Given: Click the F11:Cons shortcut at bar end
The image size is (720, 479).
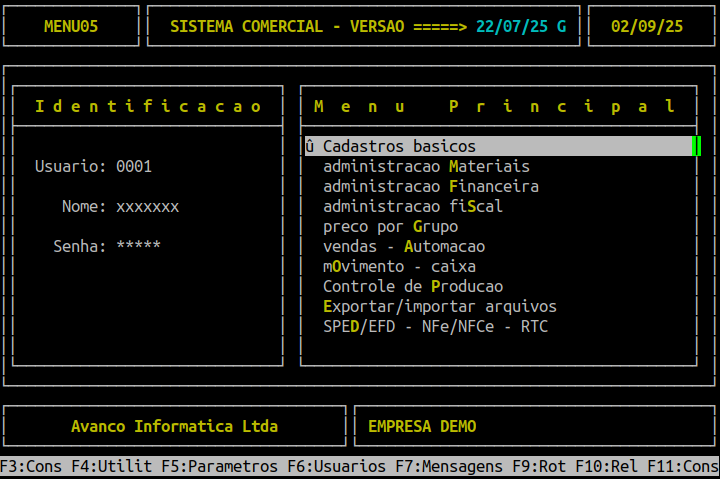Looking at the screenshot, I should [683, 467].
